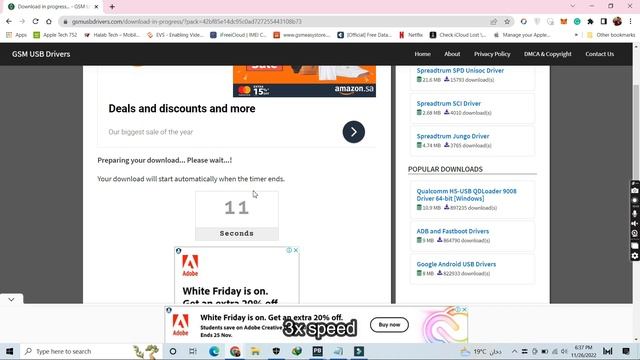Click the GSM USB Drivers site title
640x360 pixels.
[41, 54]
